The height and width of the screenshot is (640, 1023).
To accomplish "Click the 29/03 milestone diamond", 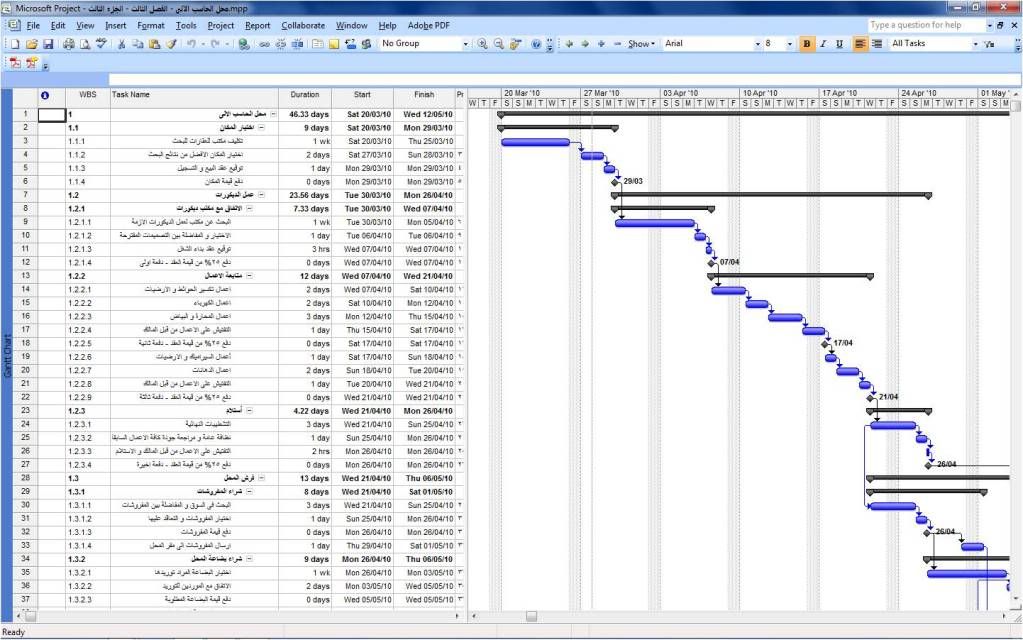I will [615, 182].
